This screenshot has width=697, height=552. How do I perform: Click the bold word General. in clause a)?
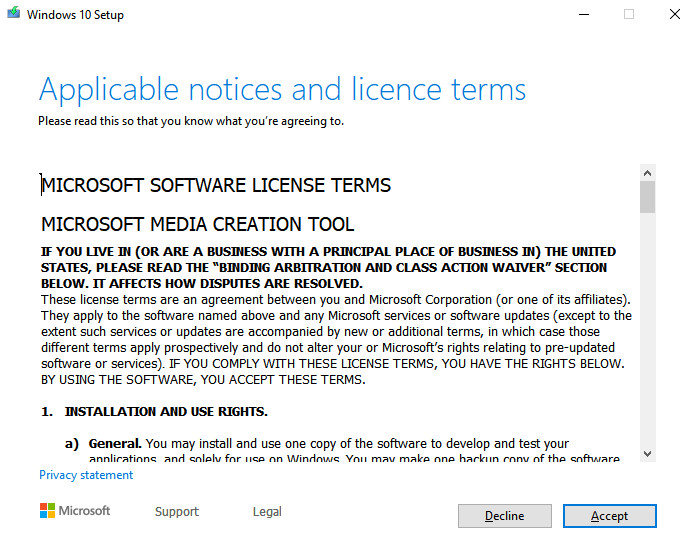(x=115, y=444)
